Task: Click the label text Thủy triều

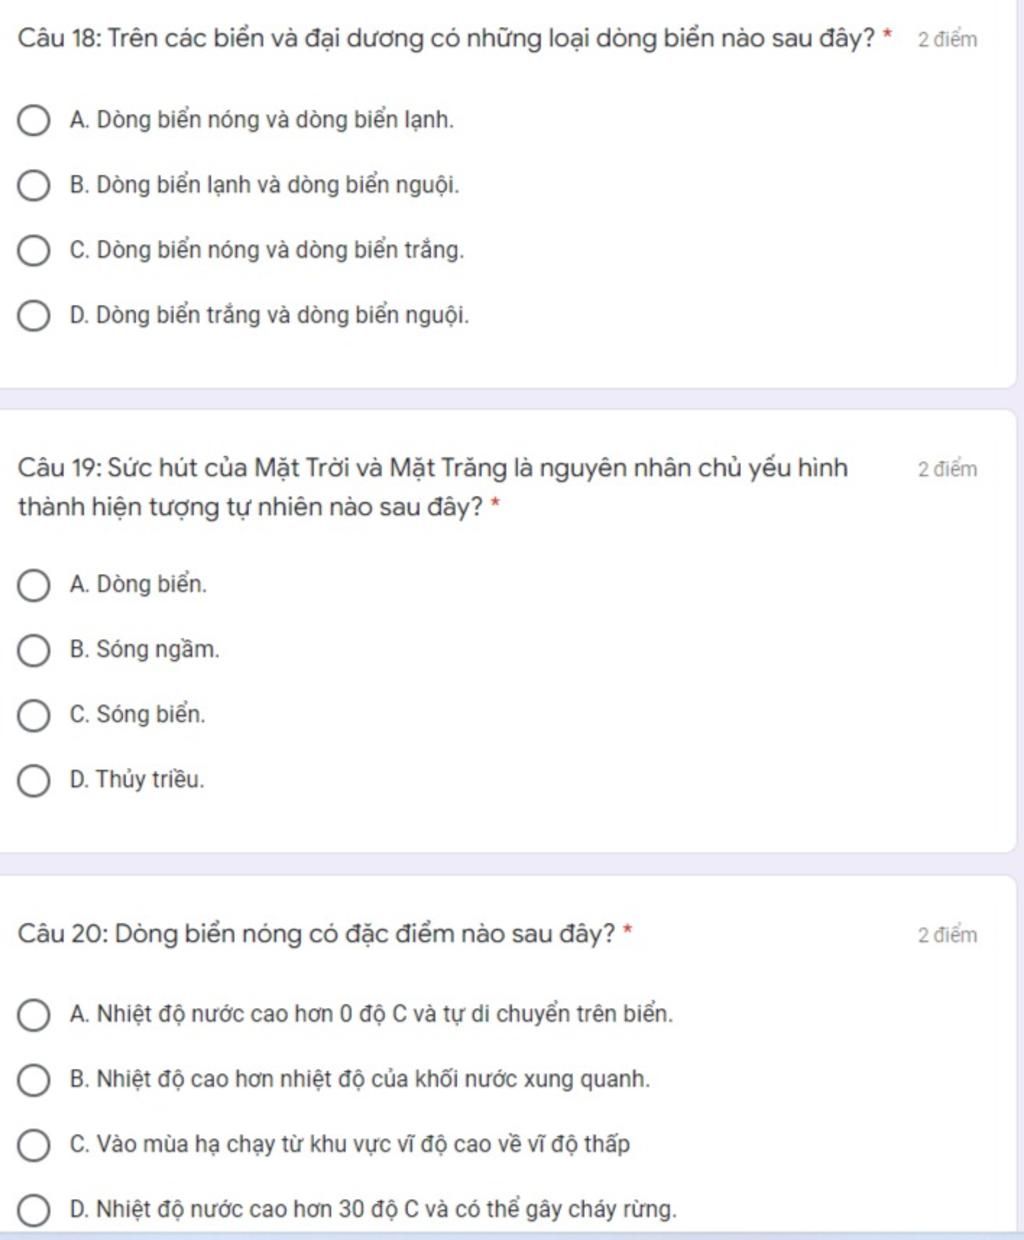Action: pyautogui.click(x=150, y=780)
